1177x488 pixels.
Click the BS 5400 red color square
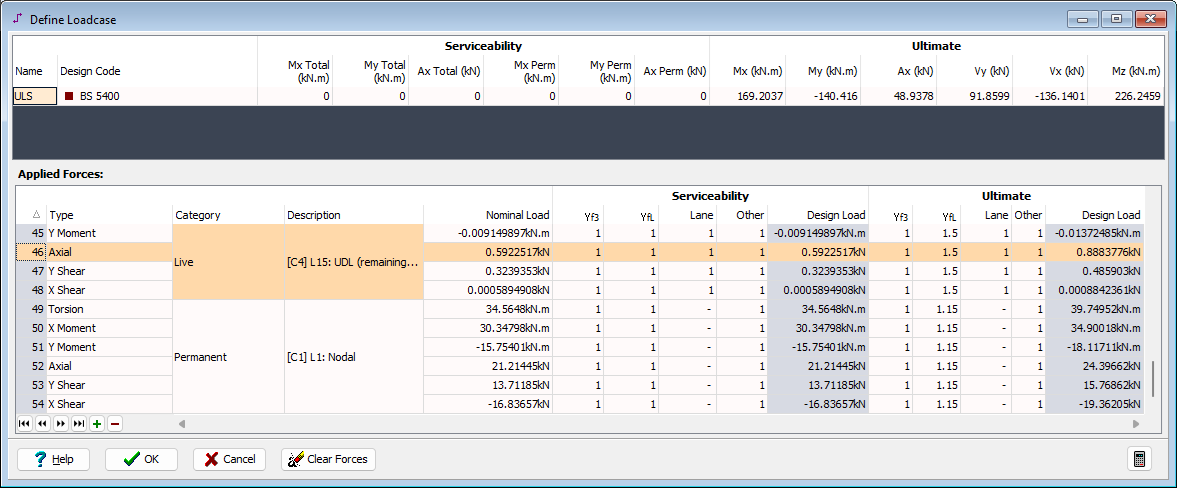tap(69, 96)
